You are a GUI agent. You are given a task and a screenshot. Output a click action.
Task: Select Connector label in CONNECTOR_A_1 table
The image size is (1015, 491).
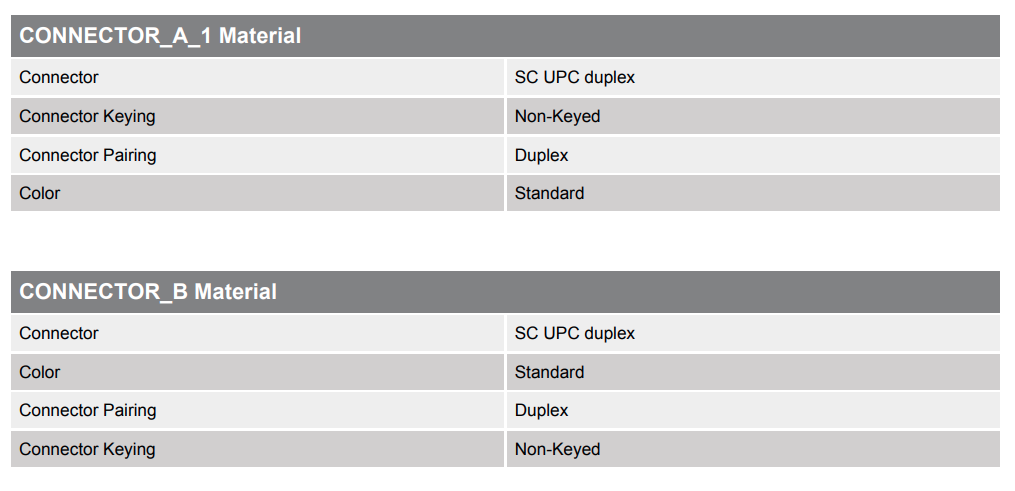(59, 77)
